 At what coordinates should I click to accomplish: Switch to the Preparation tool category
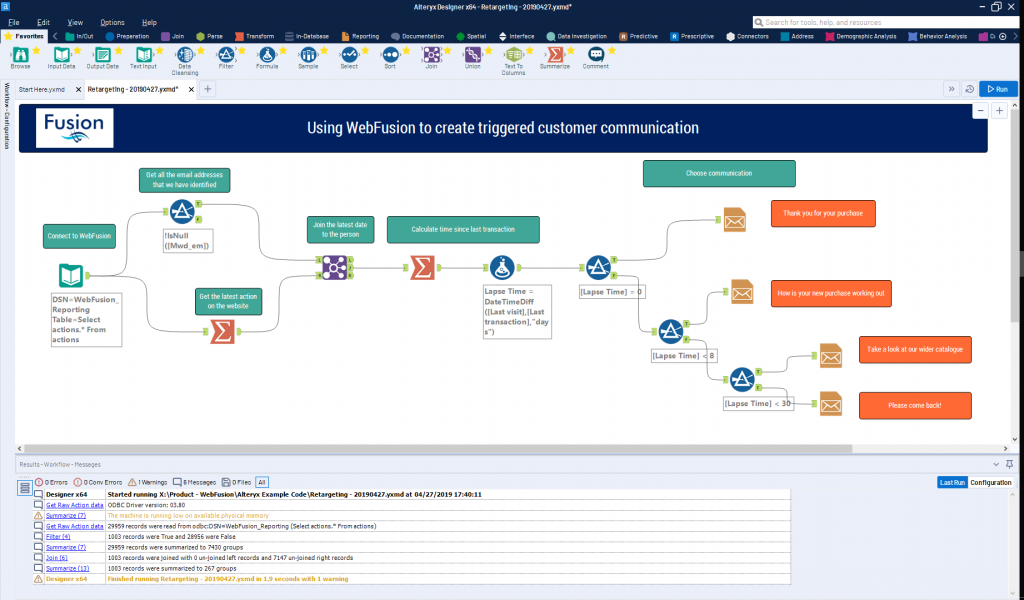127,37
